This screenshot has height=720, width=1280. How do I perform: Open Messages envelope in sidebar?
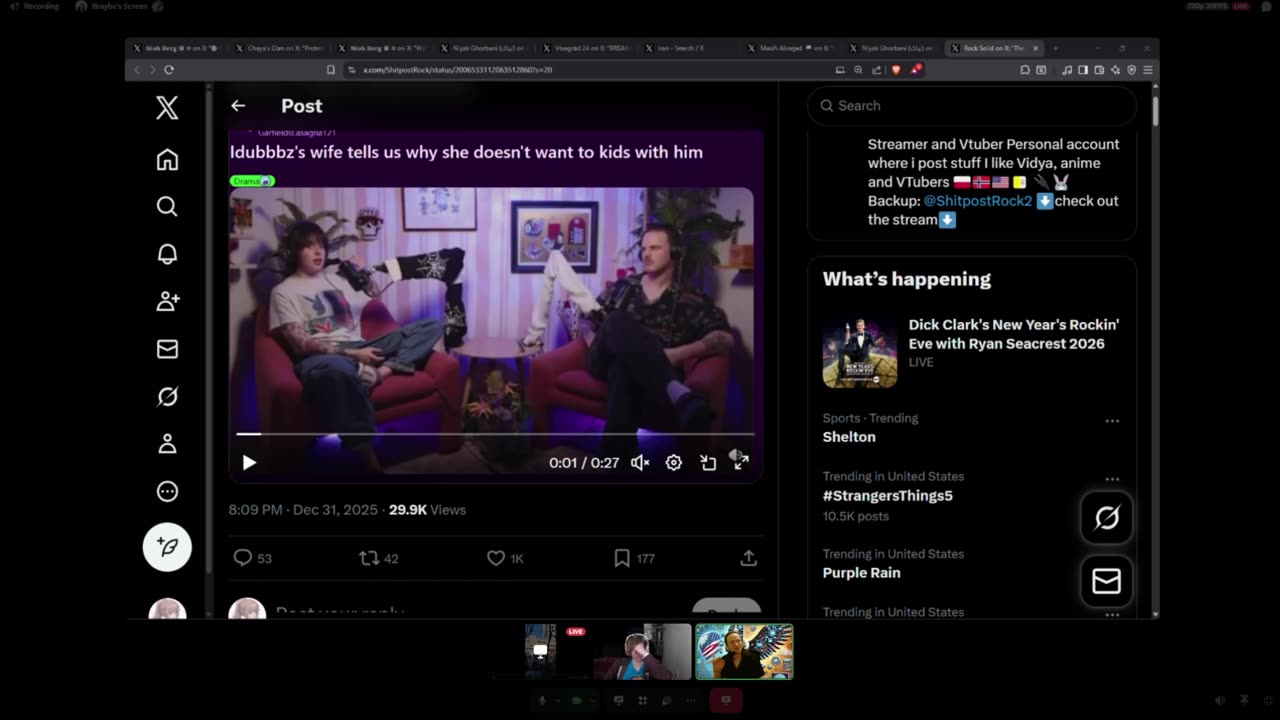[x=167, y=348]
